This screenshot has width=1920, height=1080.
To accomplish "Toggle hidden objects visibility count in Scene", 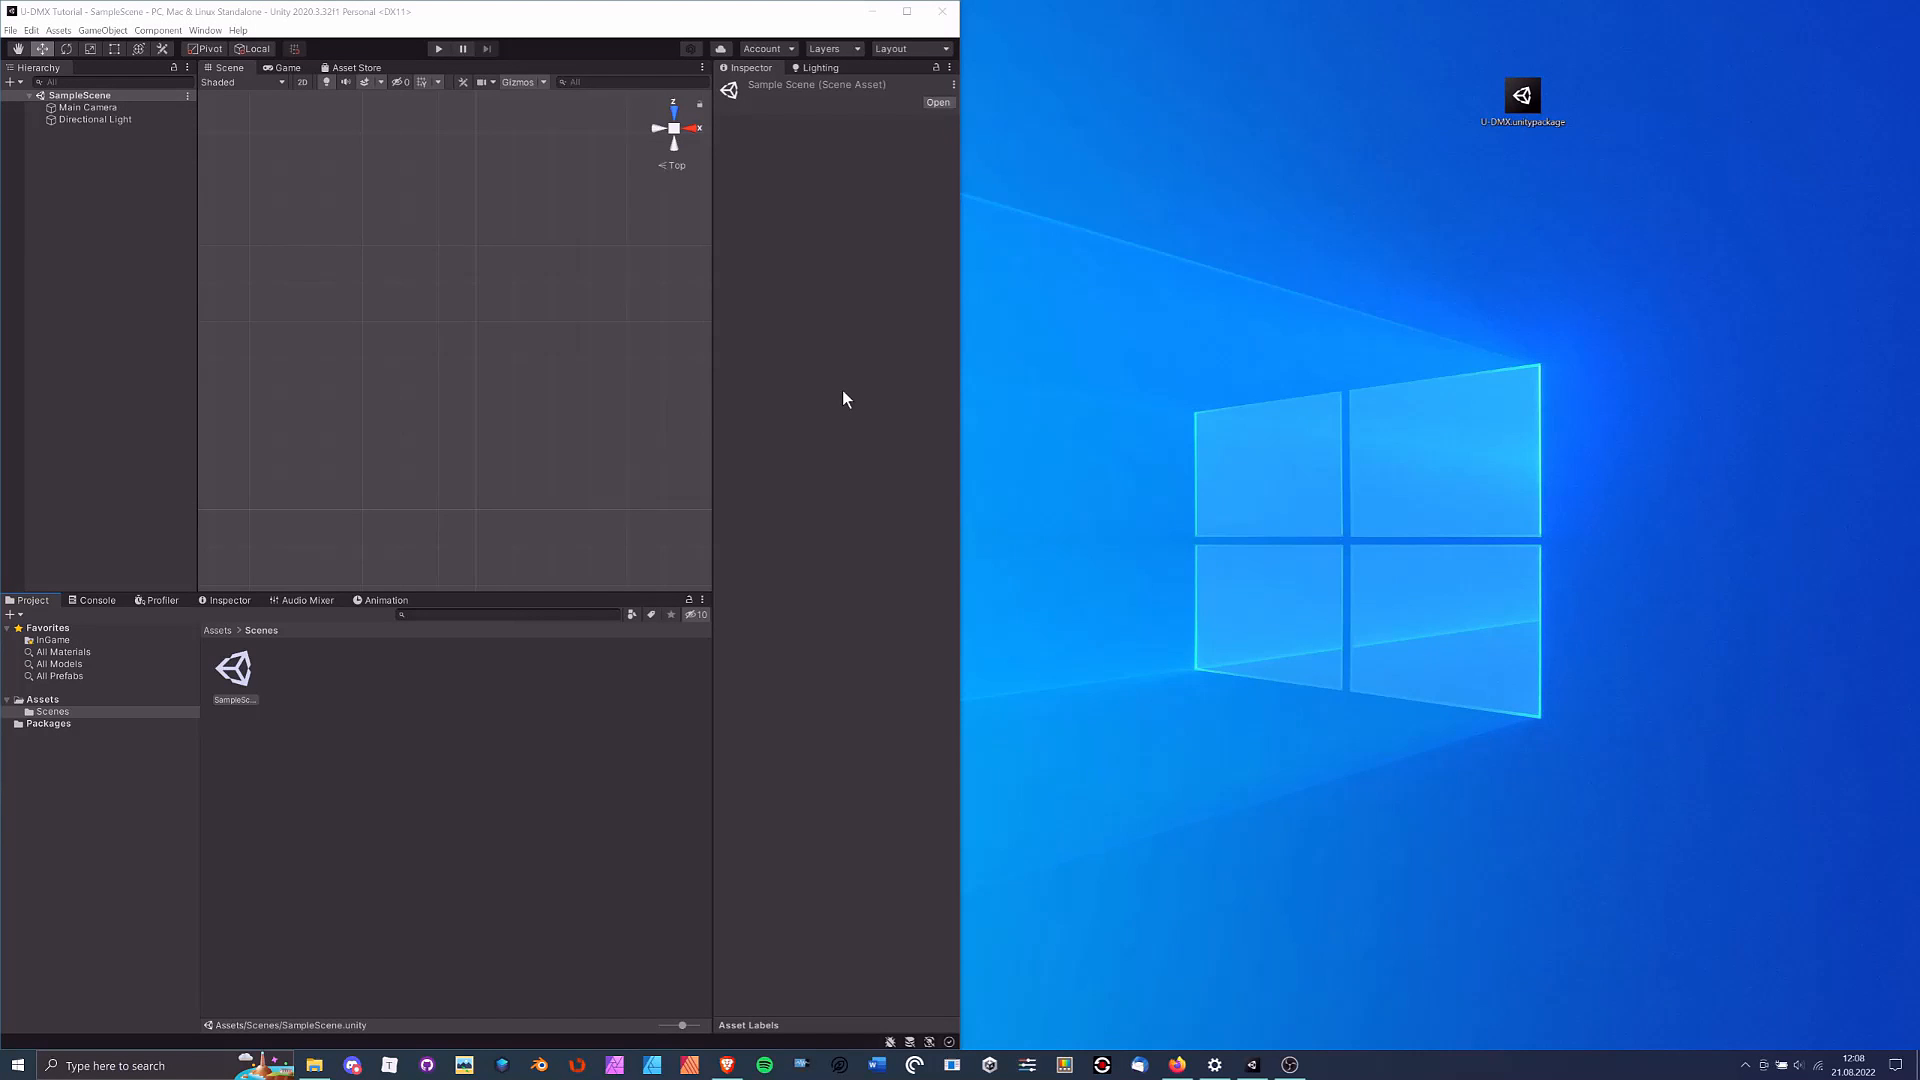I will (x=400, y=82).
